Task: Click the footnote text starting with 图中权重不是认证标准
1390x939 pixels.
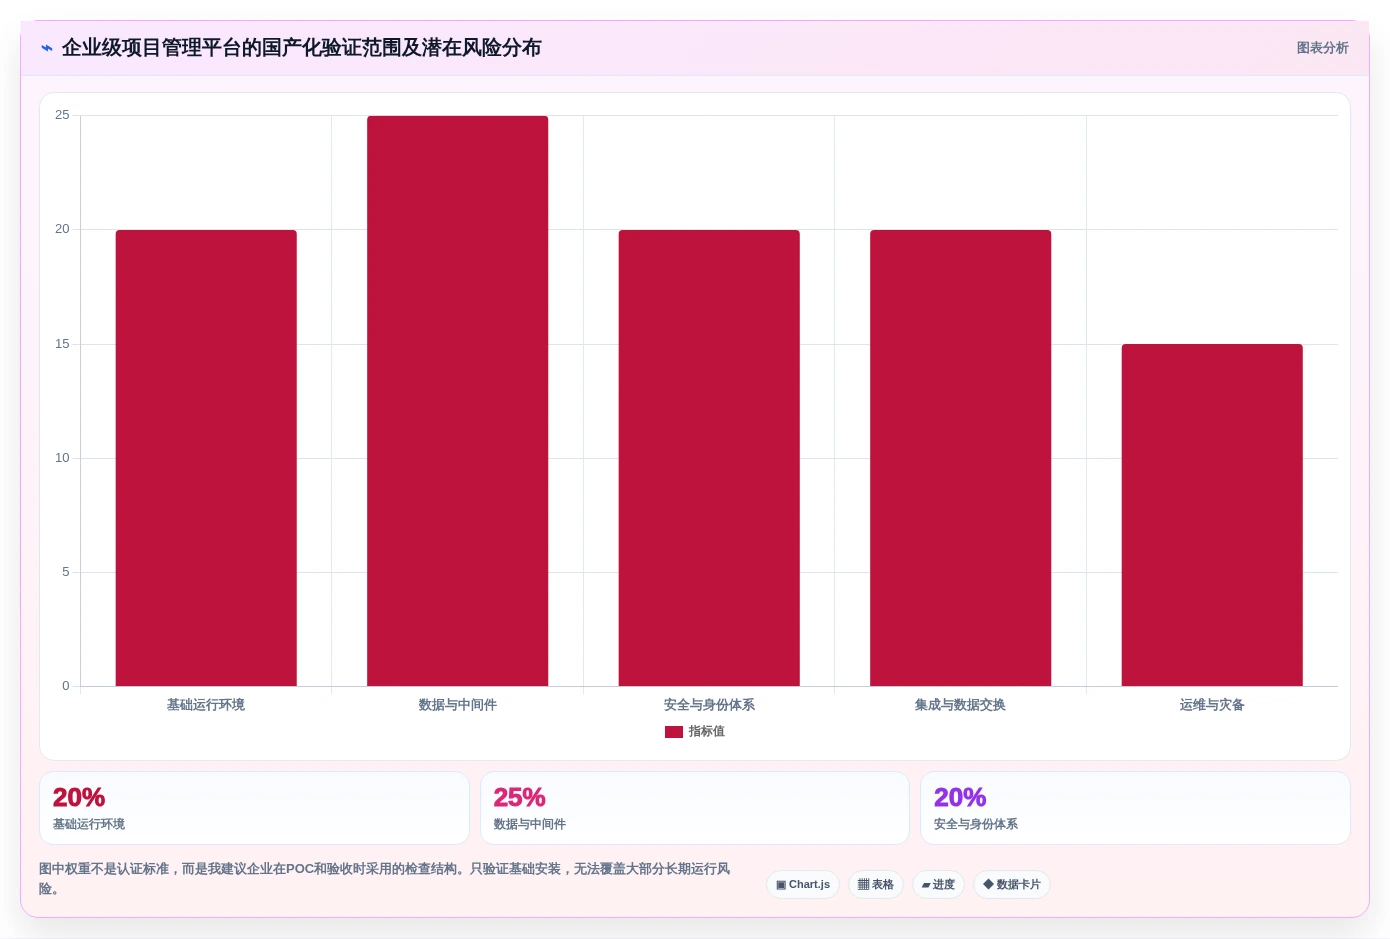Action: click(x=385, y=879)
